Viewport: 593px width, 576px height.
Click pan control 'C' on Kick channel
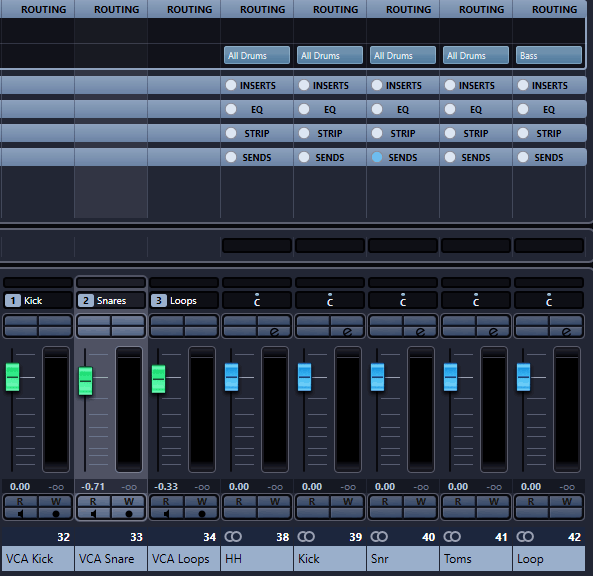coord(330,301)
